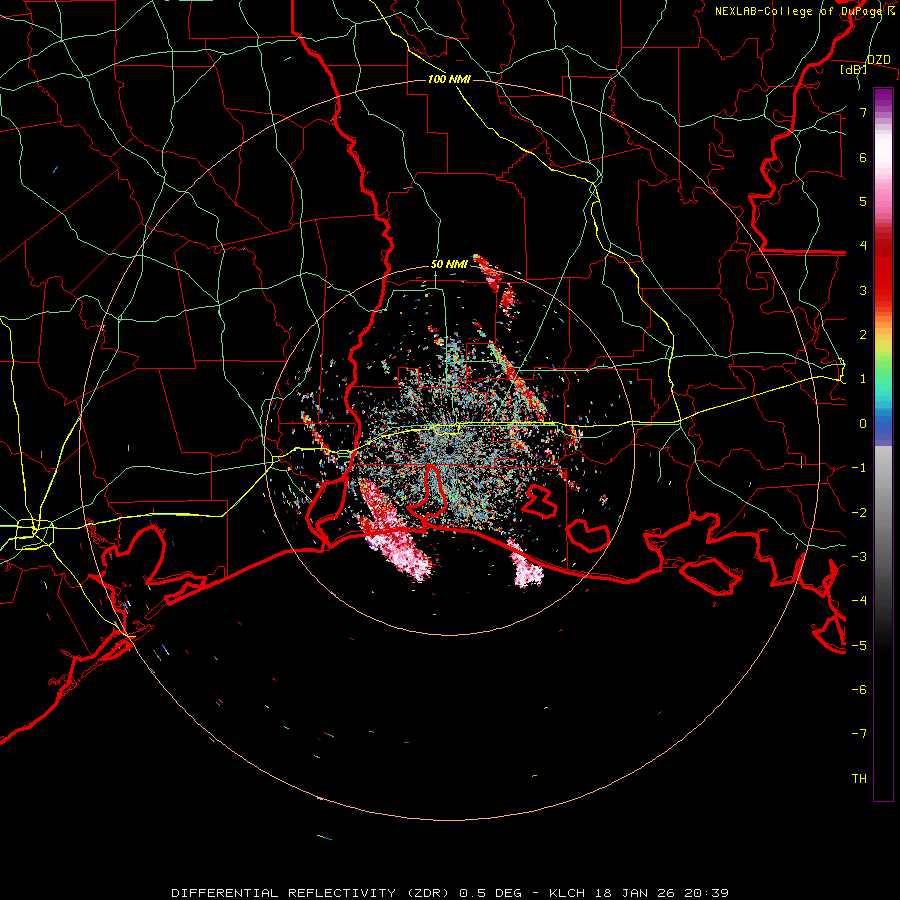Click the 4 dB value on the color scale
The width and height of the screenshot is (900, 900).
point(863,246)
